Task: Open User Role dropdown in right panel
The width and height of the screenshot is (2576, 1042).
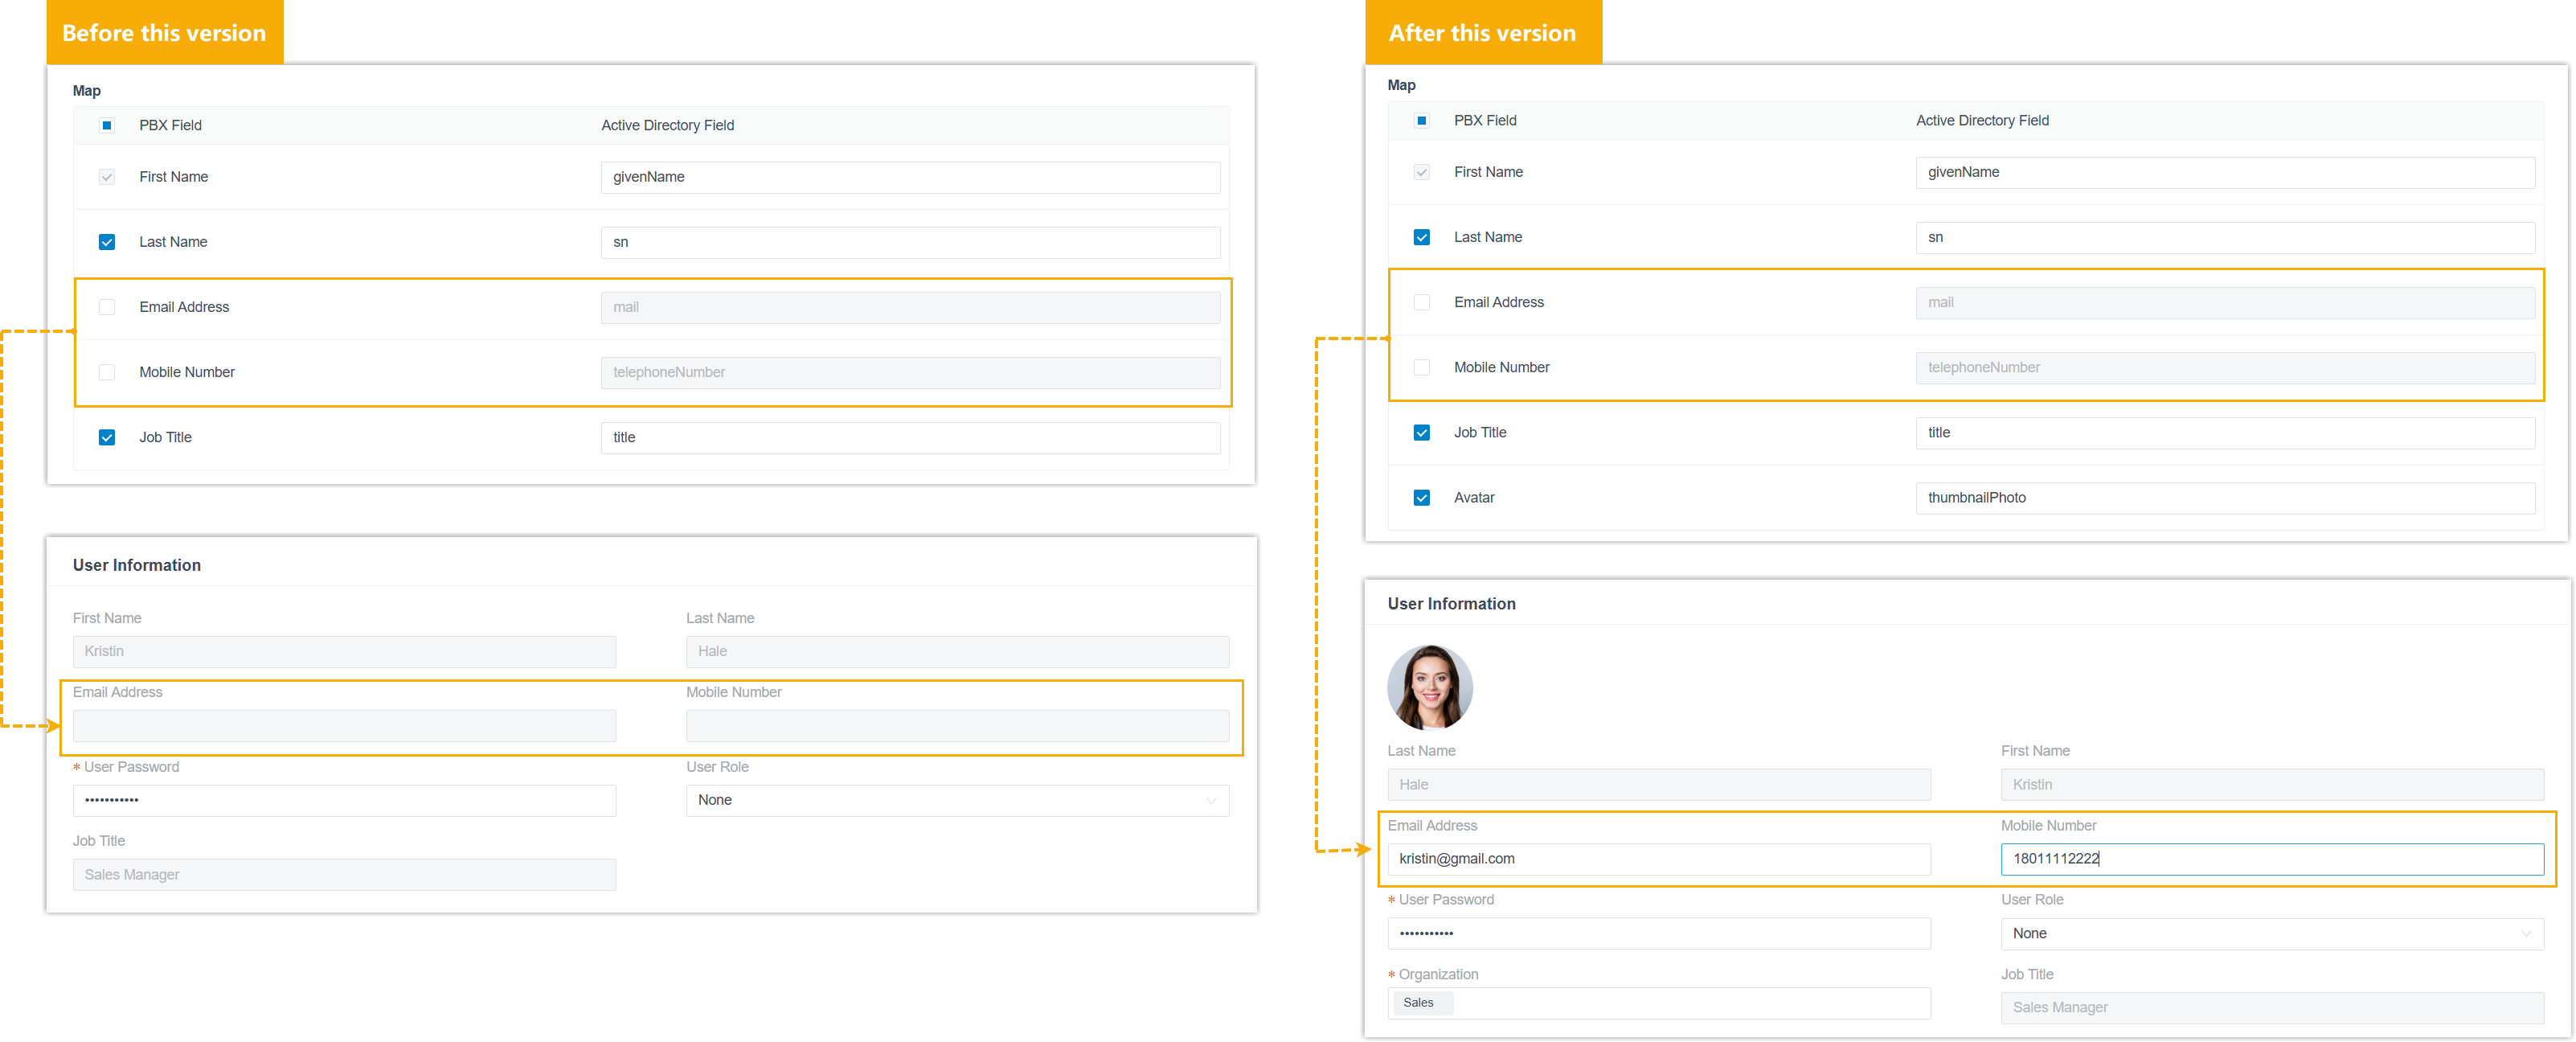Action: click(2271, 933)
